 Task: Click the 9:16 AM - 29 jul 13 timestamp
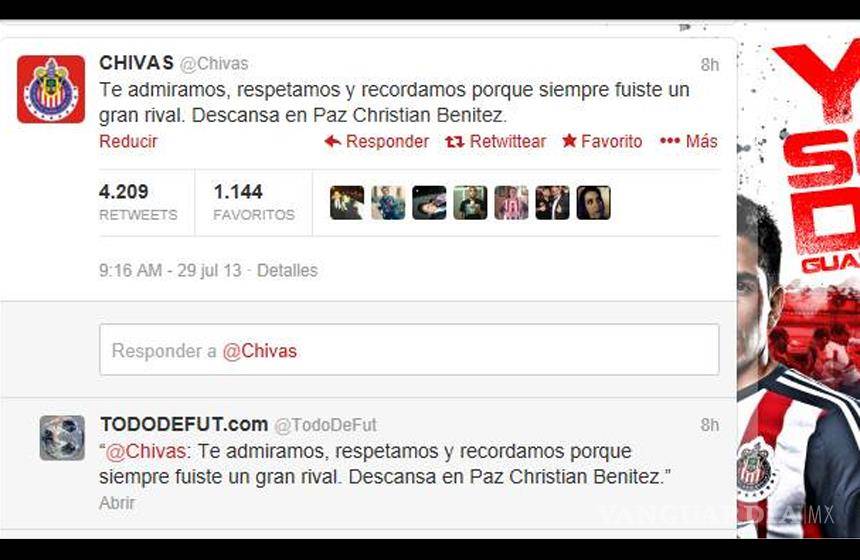(170, 270)
